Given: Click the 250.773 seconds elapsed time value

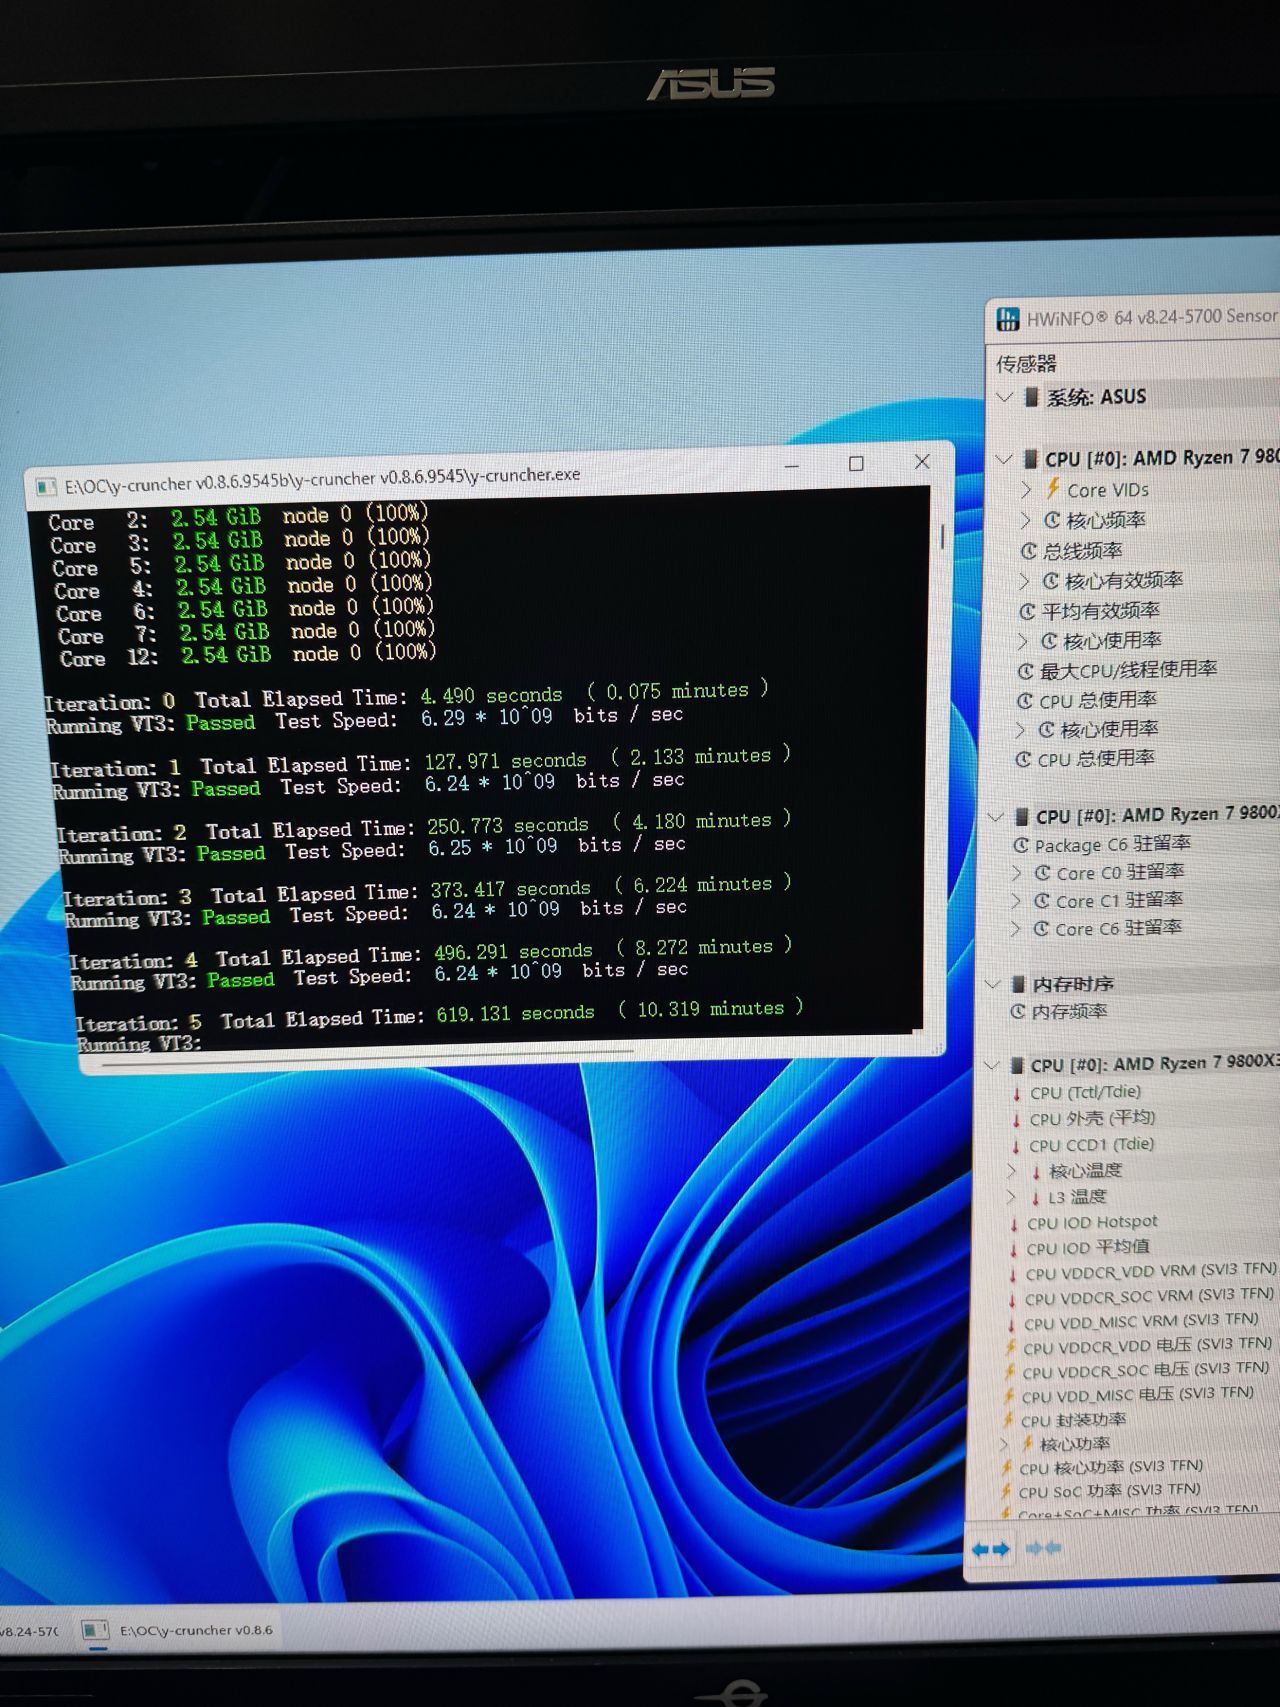Looking at the screenshot, I should point(508,825).
